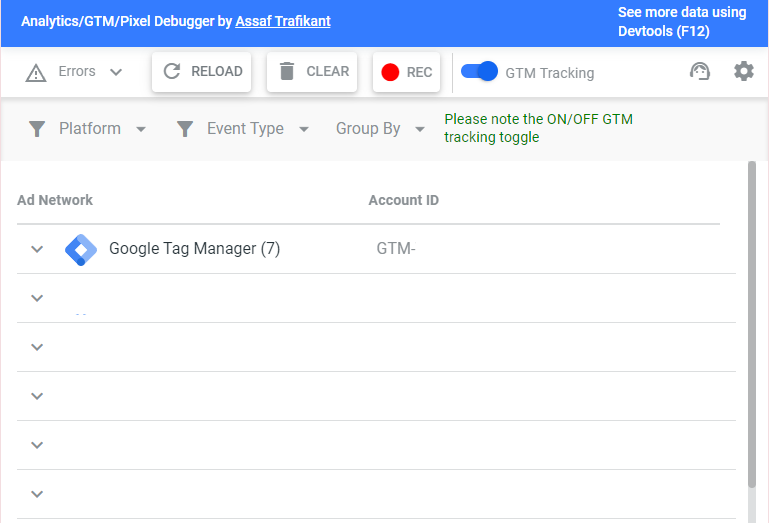Open settings with the gear icon
The width and height of the screenshot is (769, 523).
(743, 72)
